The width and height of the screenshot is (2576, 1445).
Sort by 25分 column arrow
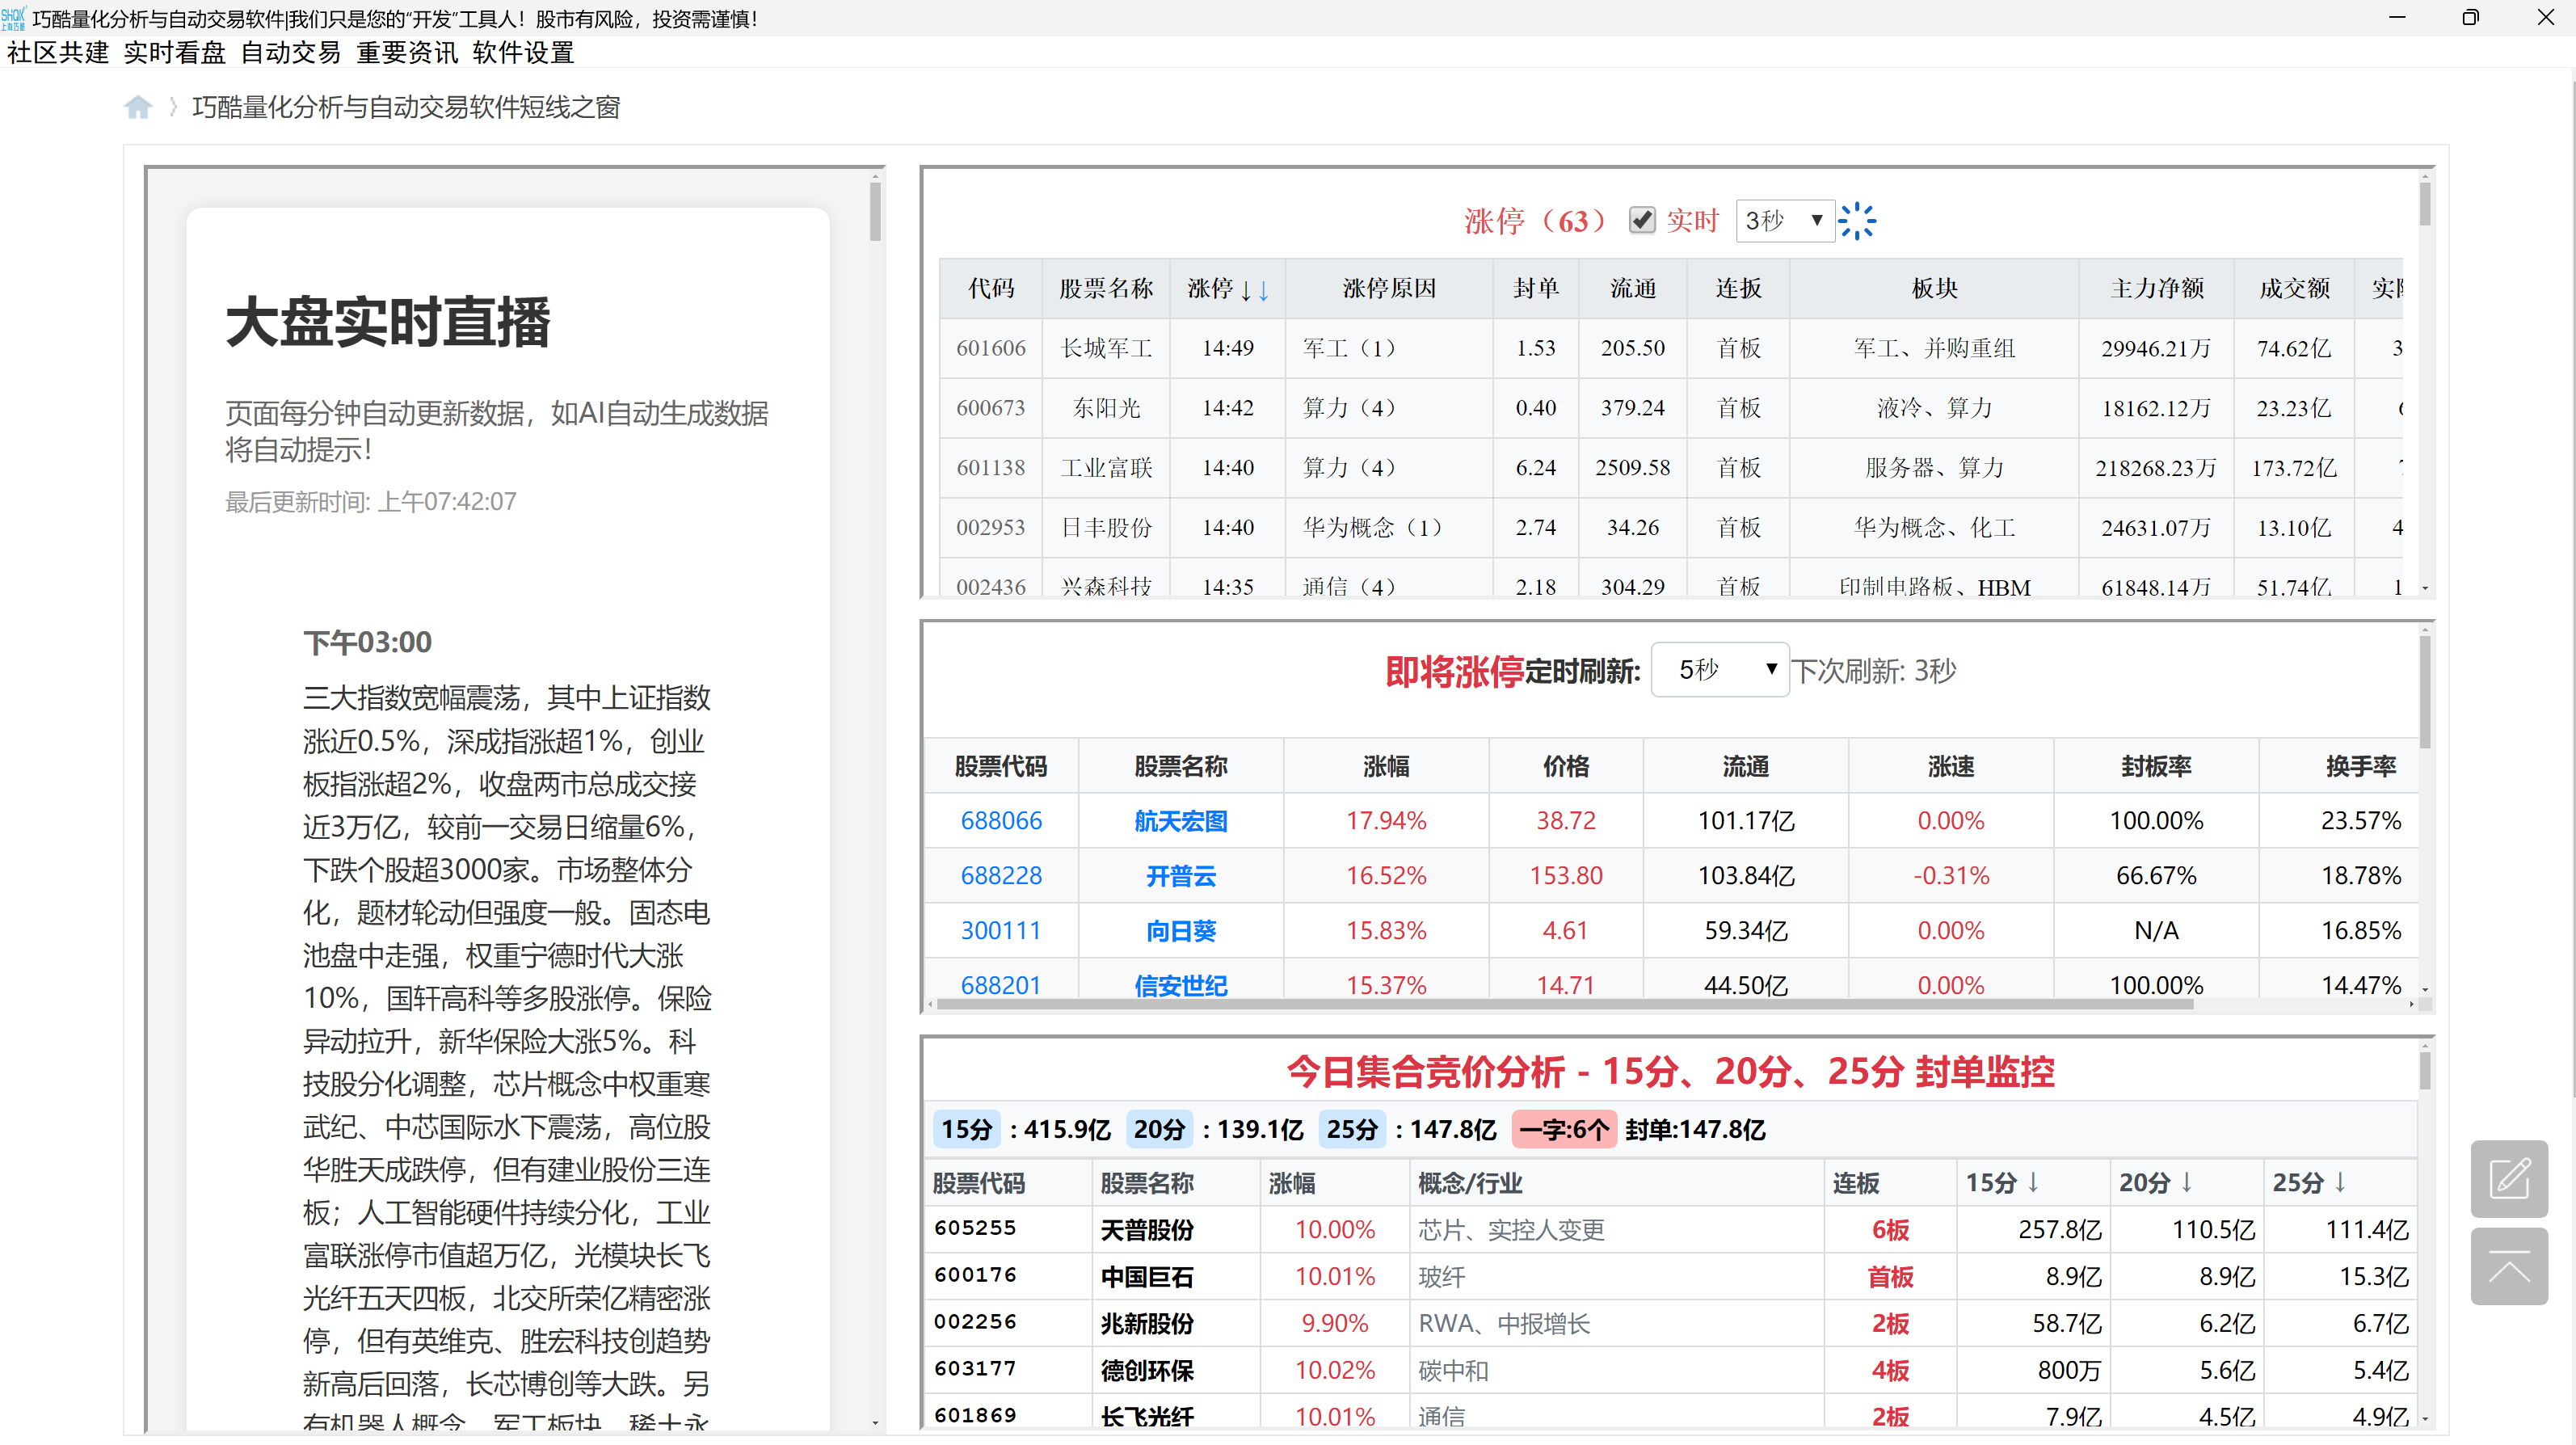[2340, 1183]
